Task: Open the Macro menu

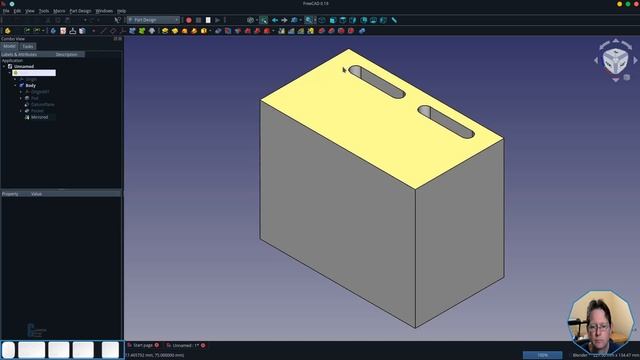Action: click(59, 11)
